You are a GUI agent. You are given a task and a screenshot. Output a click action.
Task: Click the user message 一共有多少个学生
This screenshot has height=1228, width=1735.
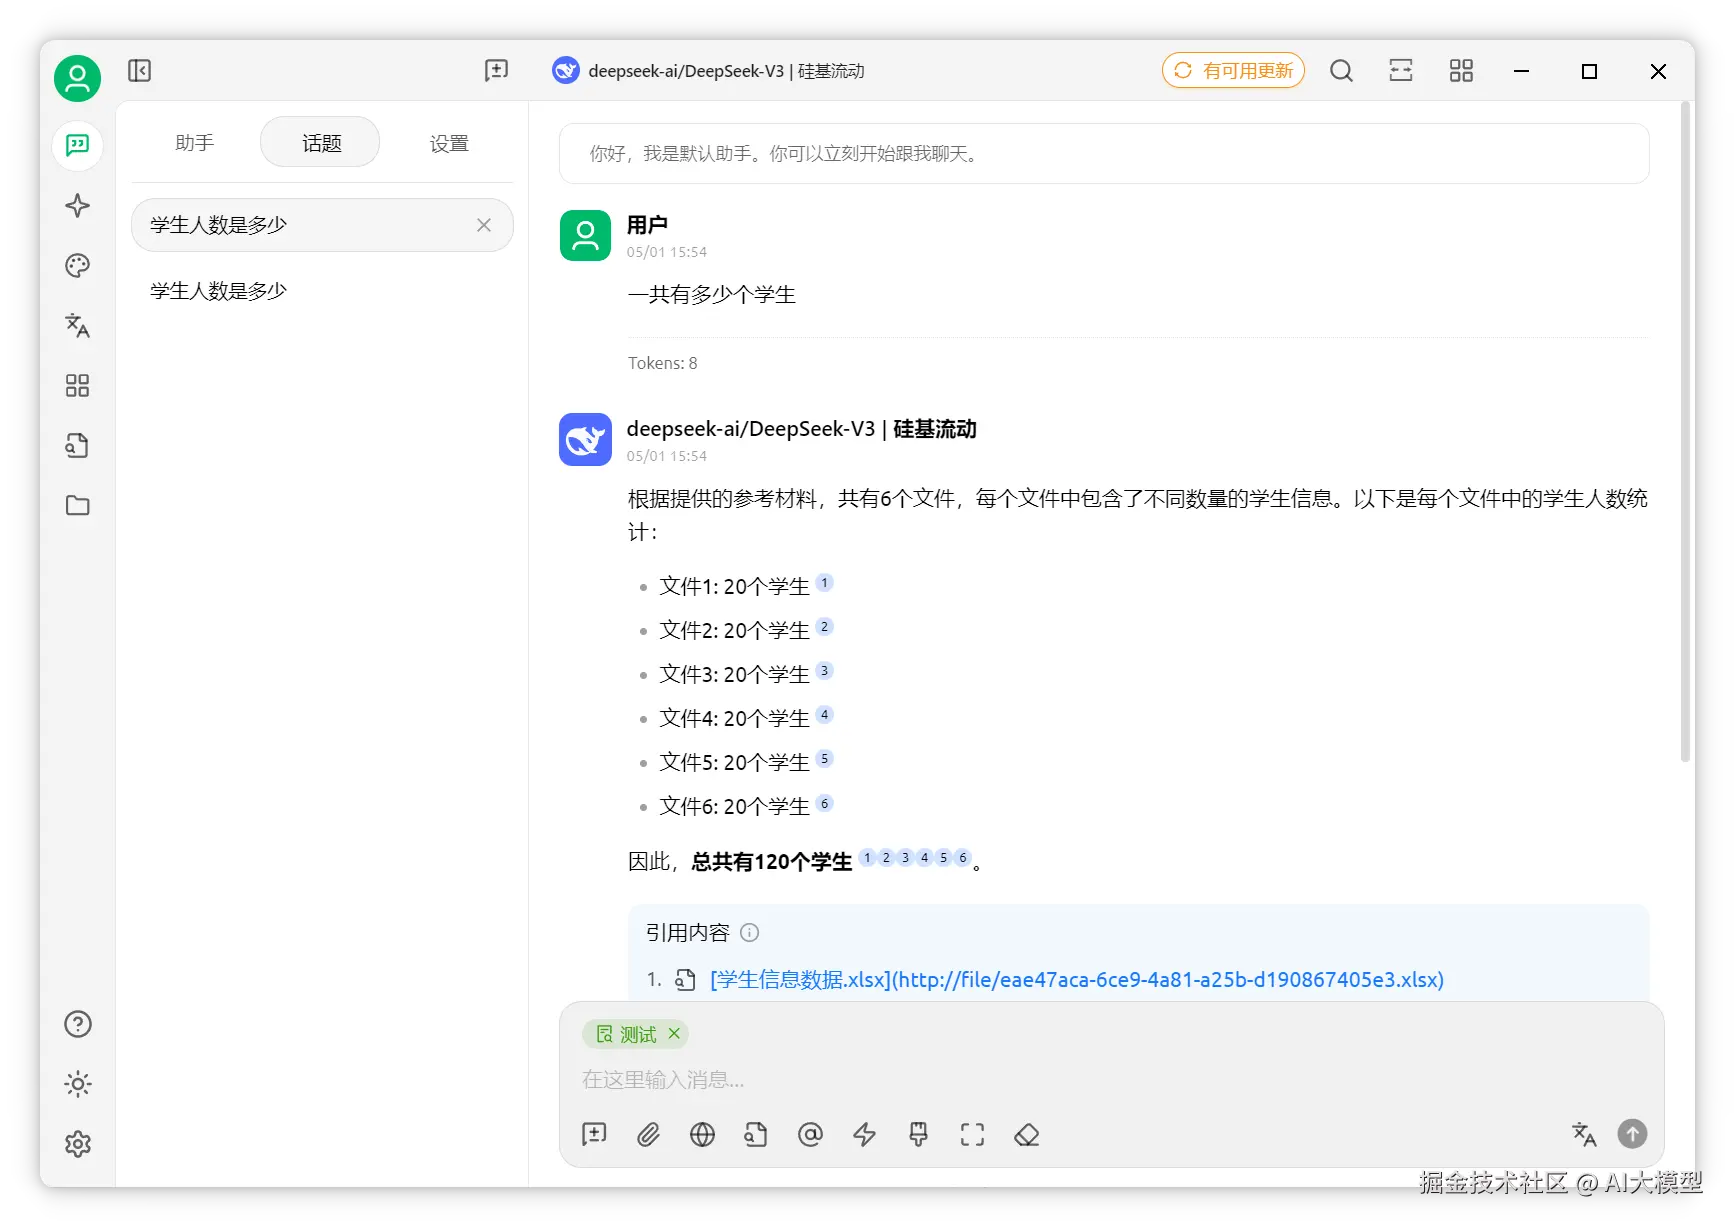click(x=711, y=295)
